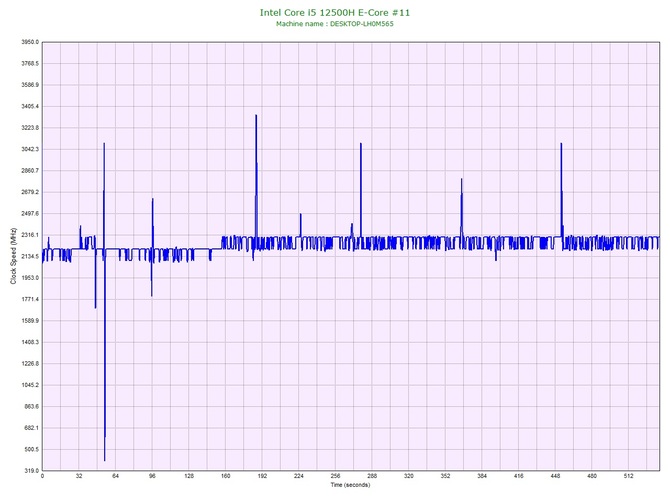Click the y-axis value 863.6
The height and width of the screenshot is (502, 670).
pos(31,406)
